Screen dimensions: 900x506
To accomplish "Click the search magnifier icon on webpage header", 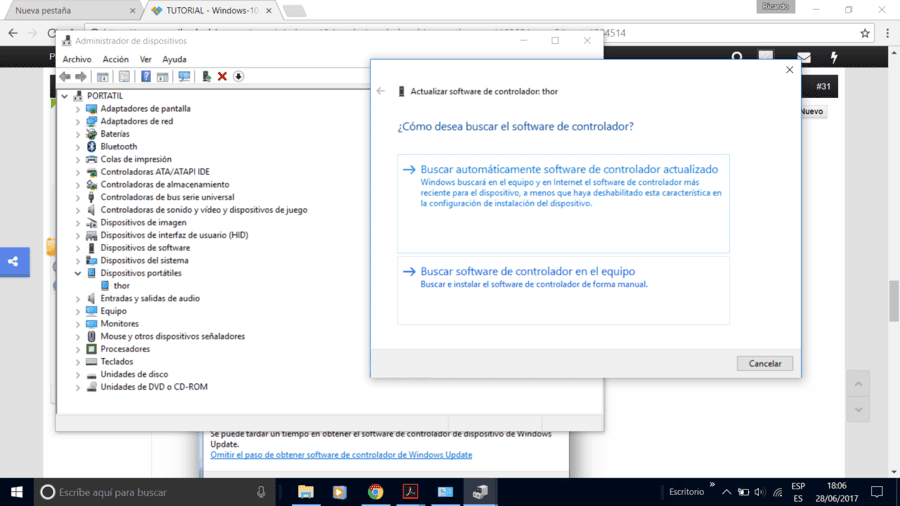I will click(x=737, y=57).
